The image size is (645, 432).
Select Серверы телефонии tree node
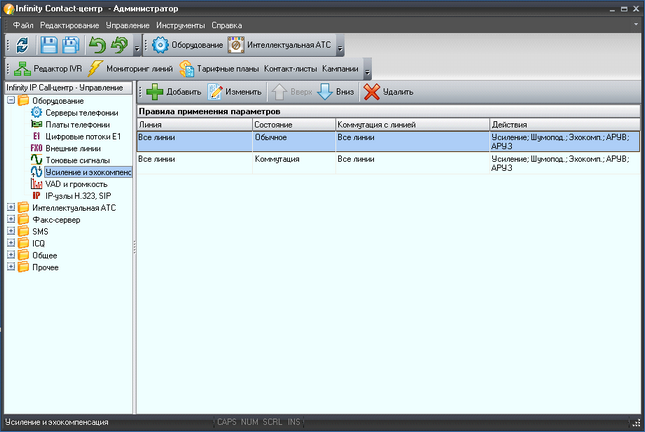(x=82, y=113)
